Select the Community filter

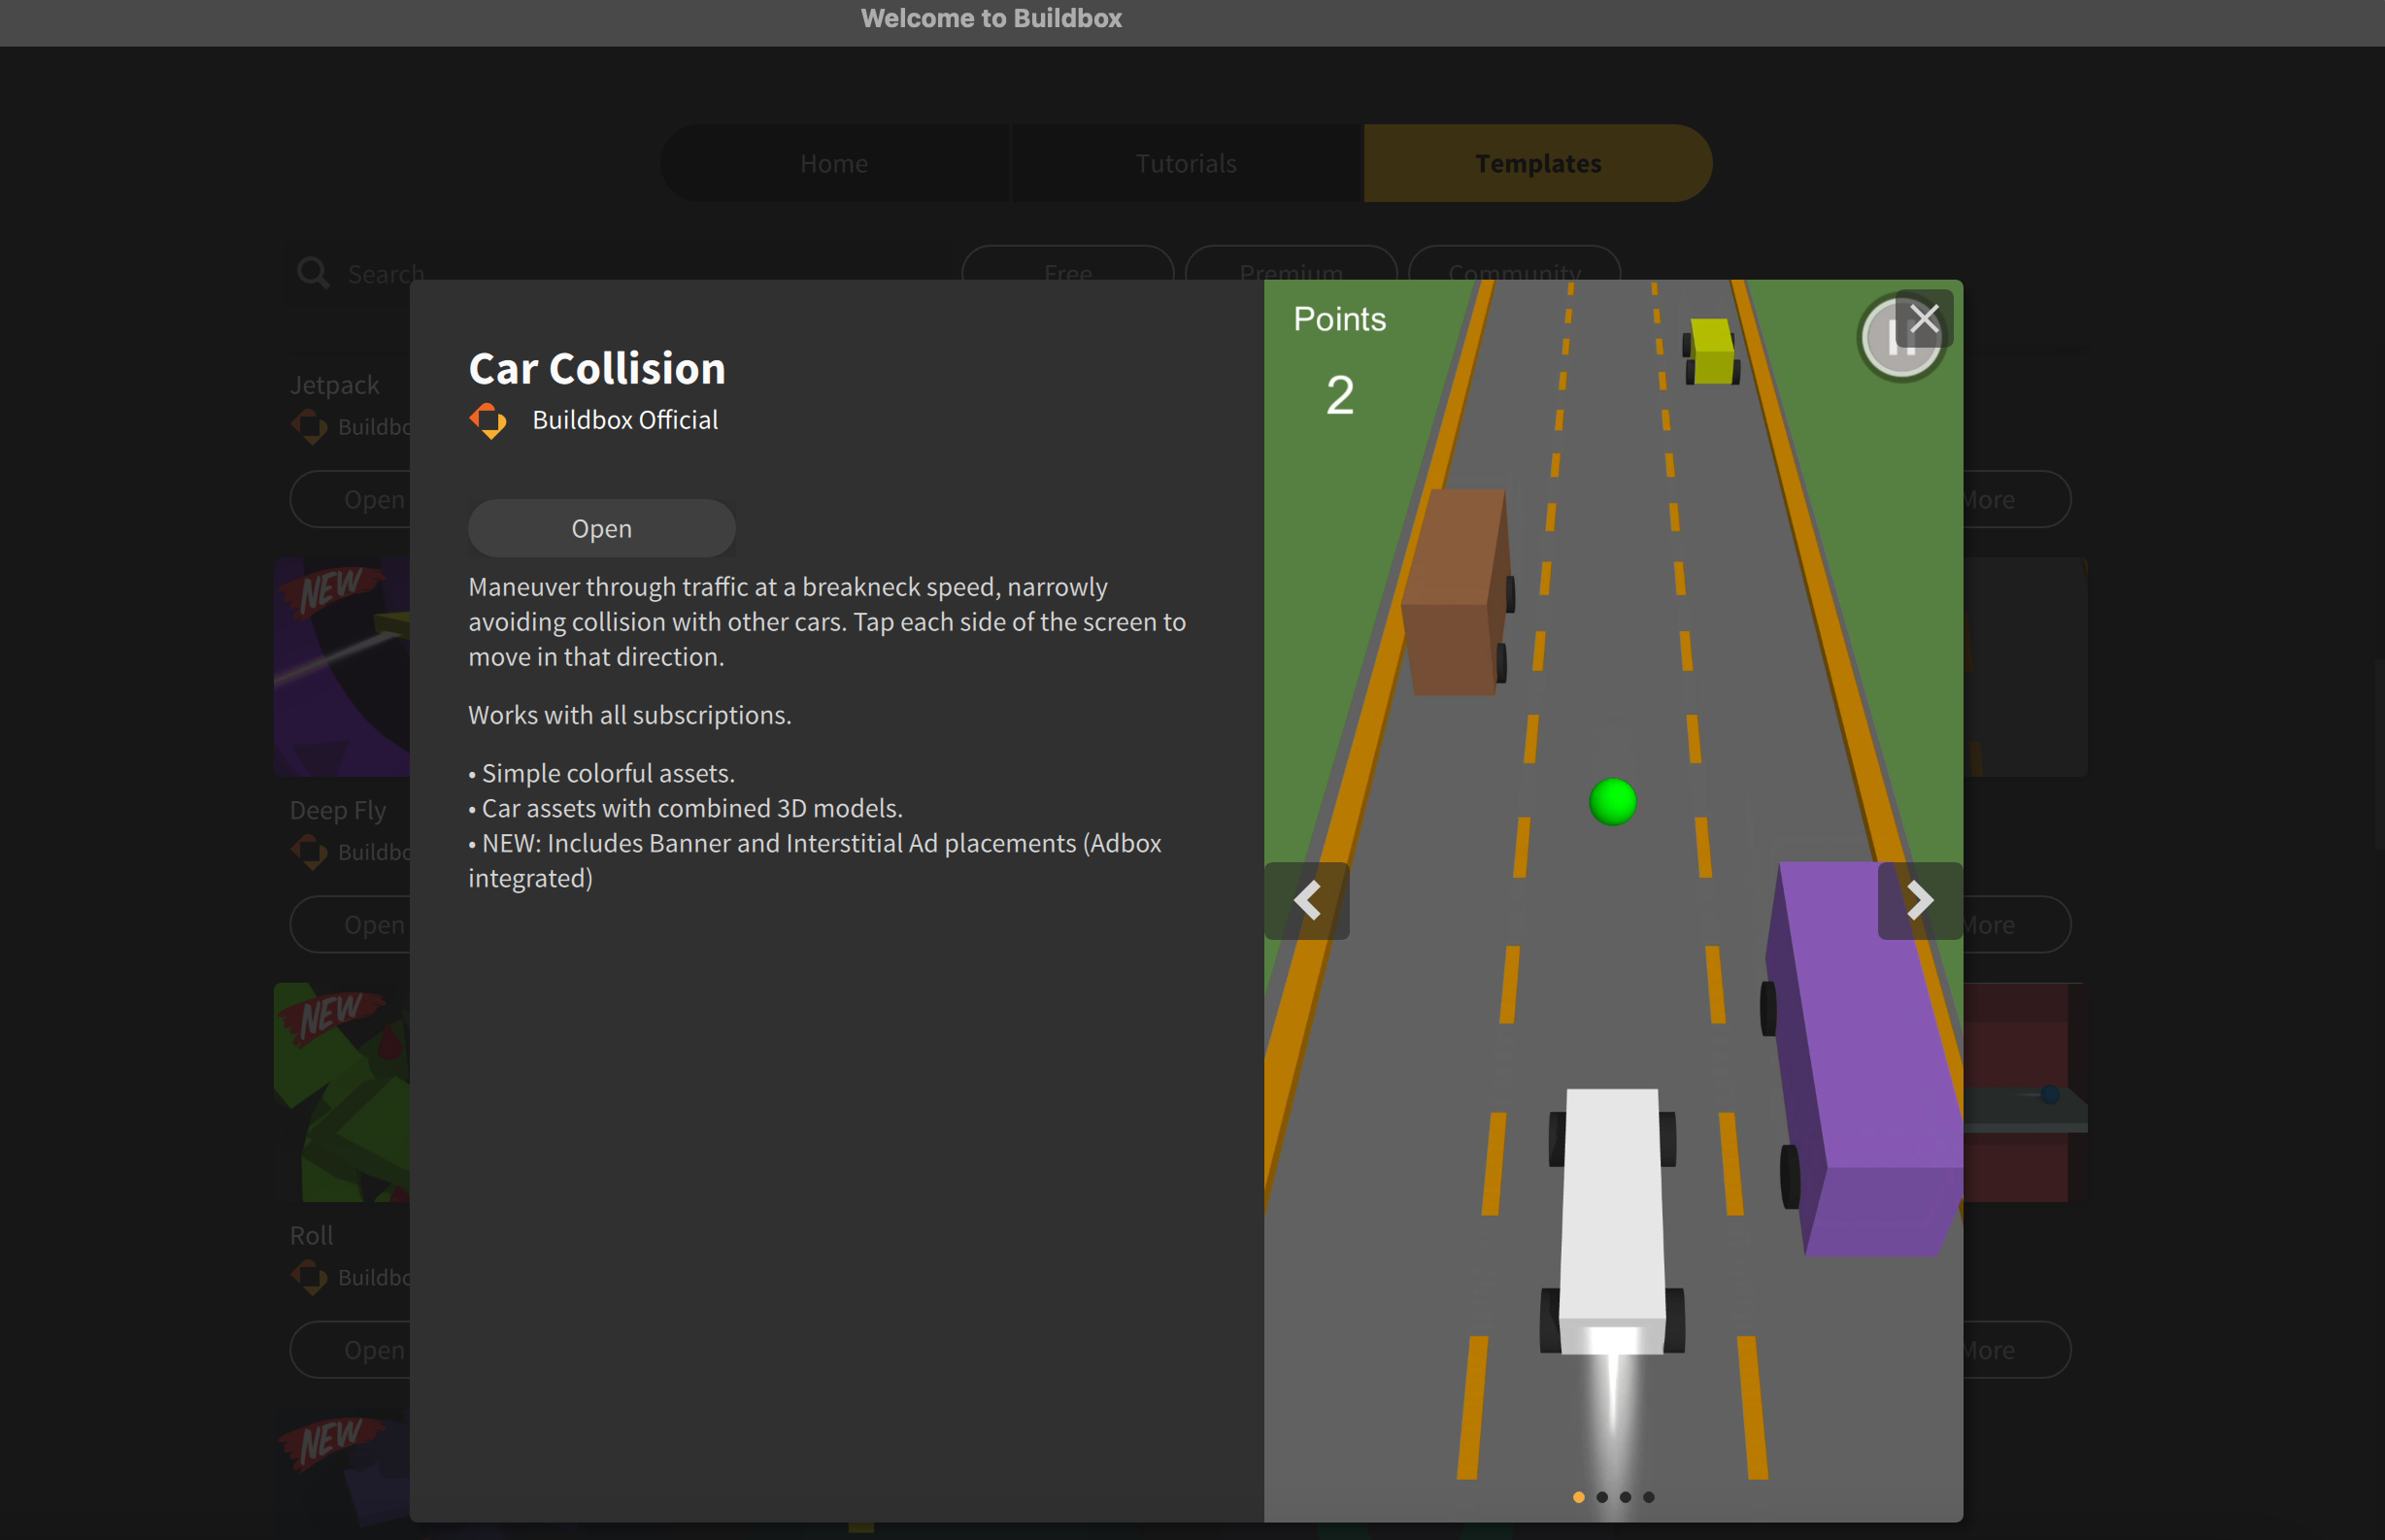[1514, 264]
